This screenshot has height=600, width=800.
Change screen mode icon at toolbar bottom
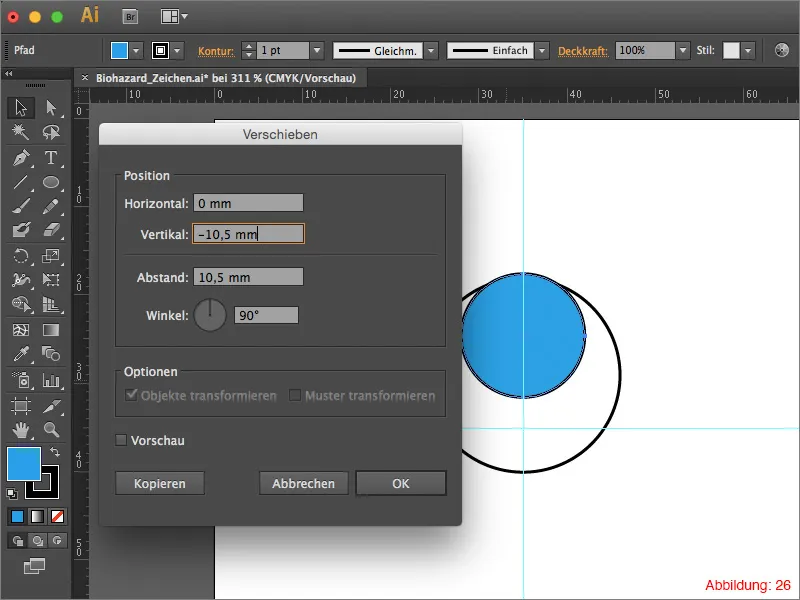click(34, 566)
